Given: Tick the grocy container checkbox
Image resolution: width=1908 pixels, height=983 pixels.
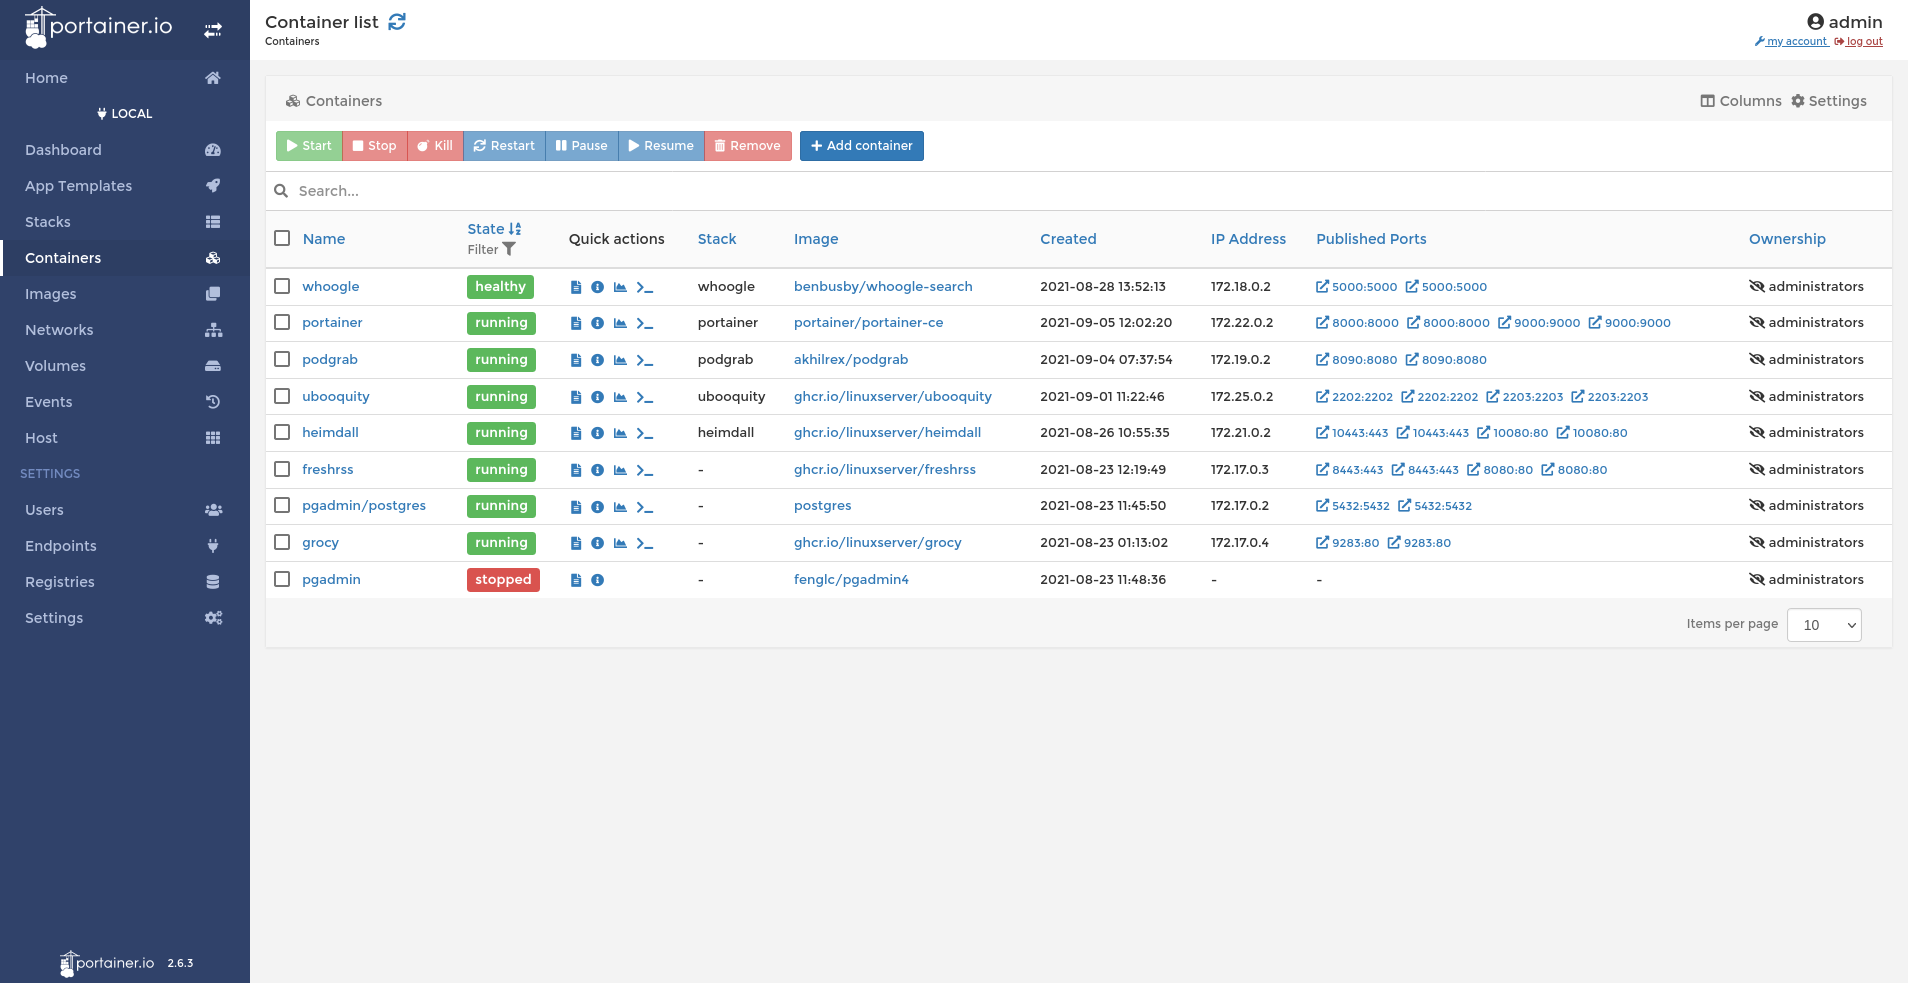Looking at the screenshot, I should [282, 542].
